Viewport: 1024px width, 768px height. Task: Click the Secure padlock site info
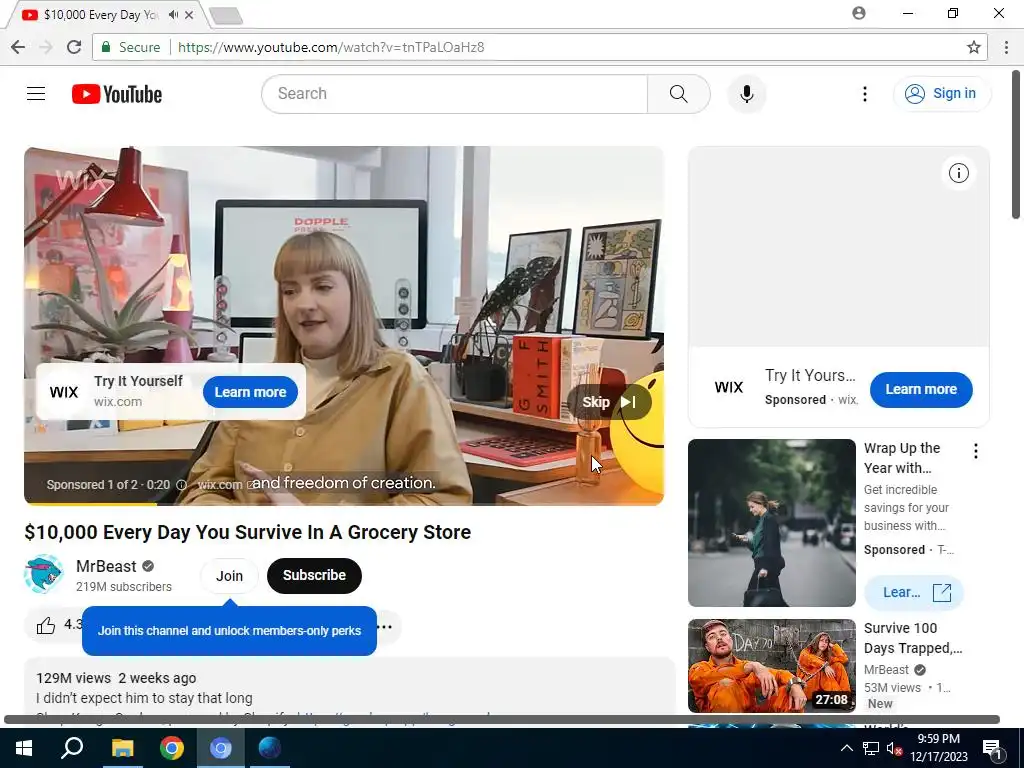[131, 47]
